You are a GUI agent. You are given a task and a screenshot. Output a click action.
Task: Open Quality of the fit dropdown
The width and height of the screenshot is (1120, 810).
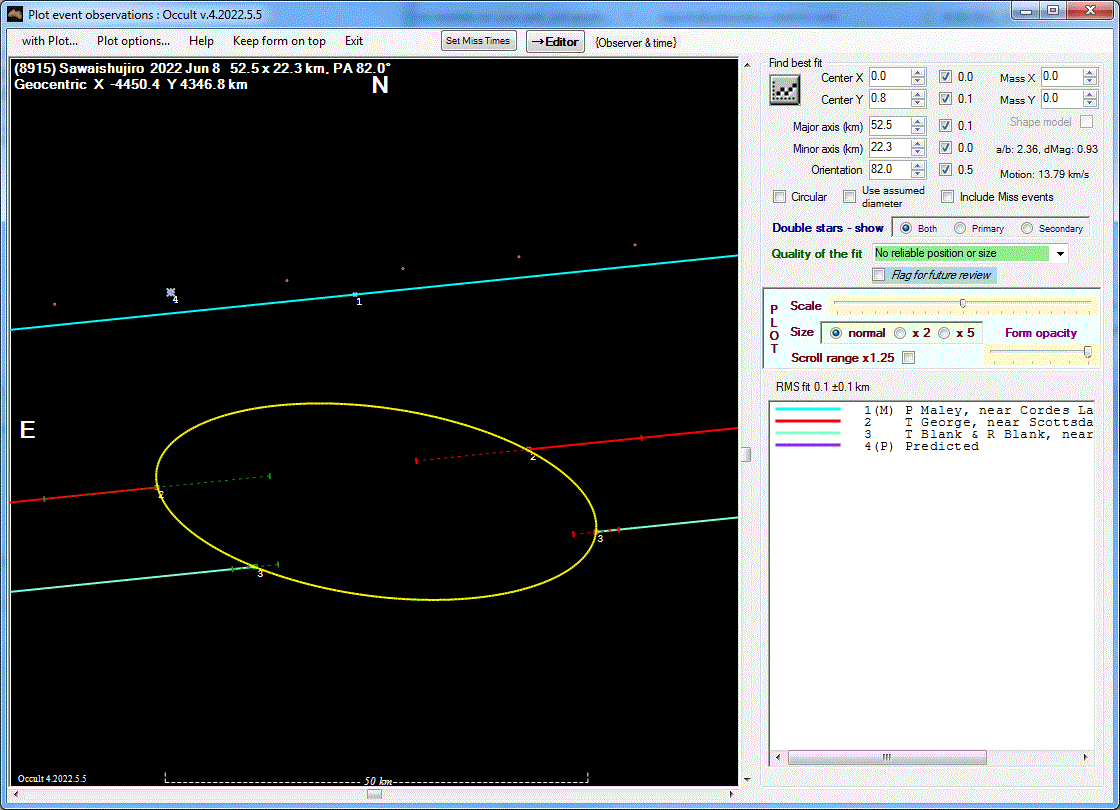pyautogui.click(x=1060, y=254)
